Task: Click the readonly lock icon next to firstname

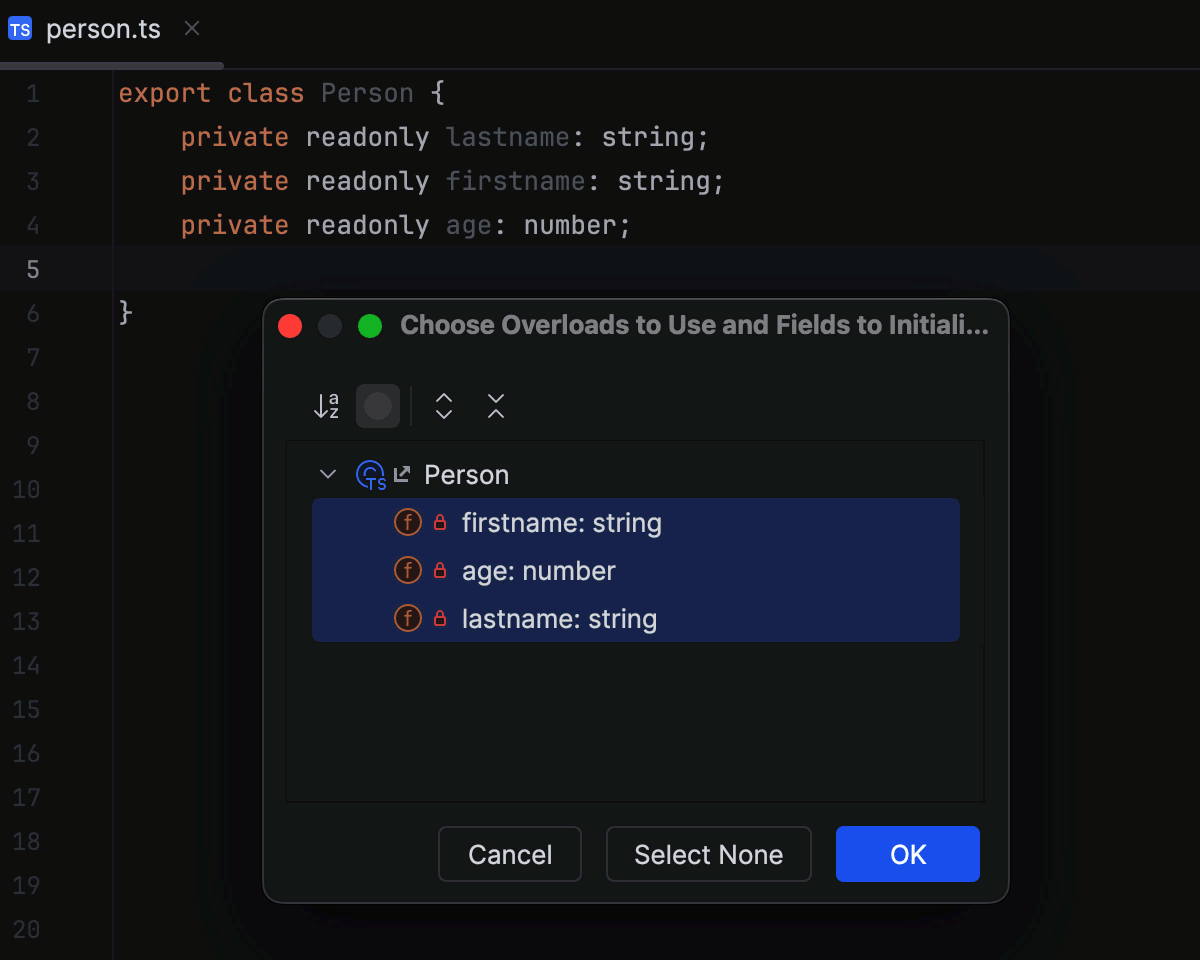Action: (438, 522)
